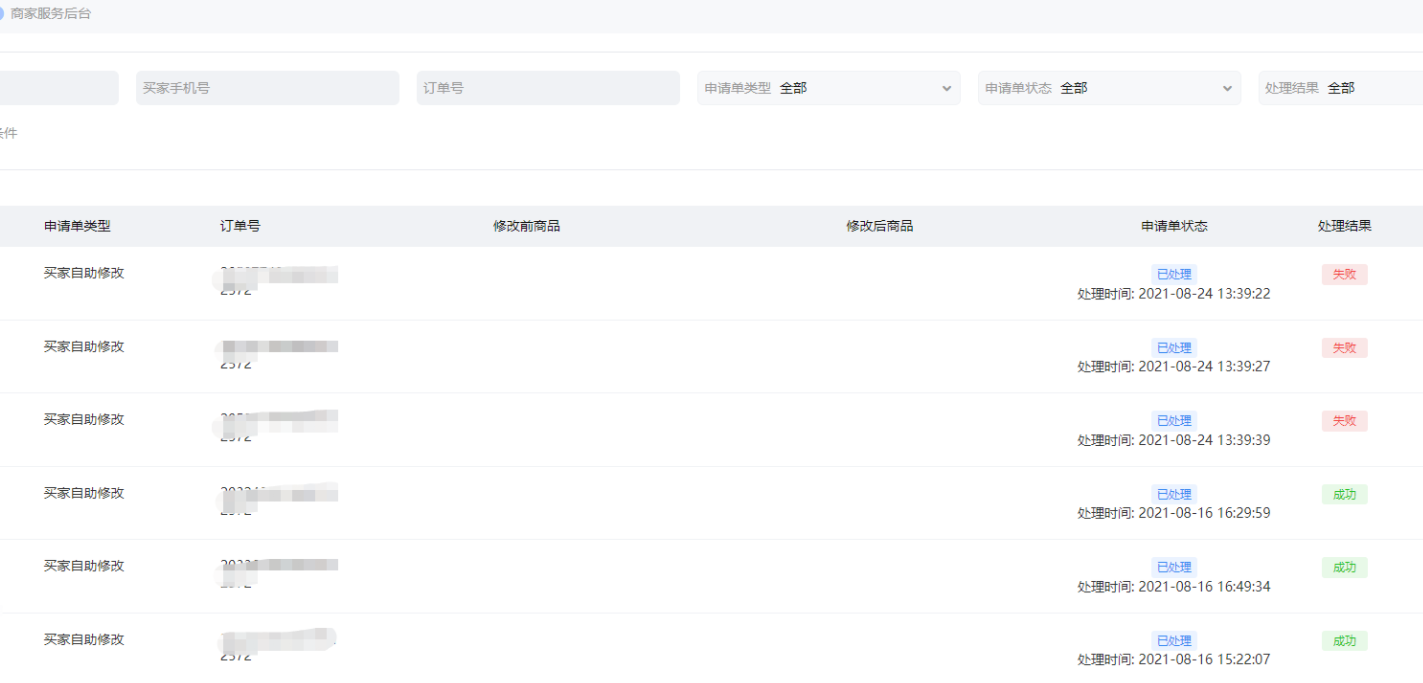Click the 申请单状态 table column header
Image resolution: width=1423 pixels, height=683 pixels.
(1174, 226)
